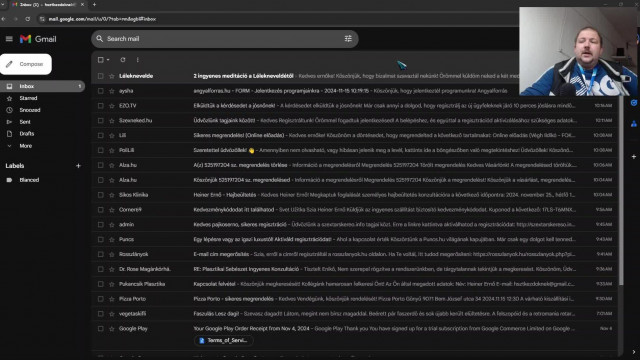Check the box for Léleknevelde email
This screenshot has height=360, width=640.
100,76
